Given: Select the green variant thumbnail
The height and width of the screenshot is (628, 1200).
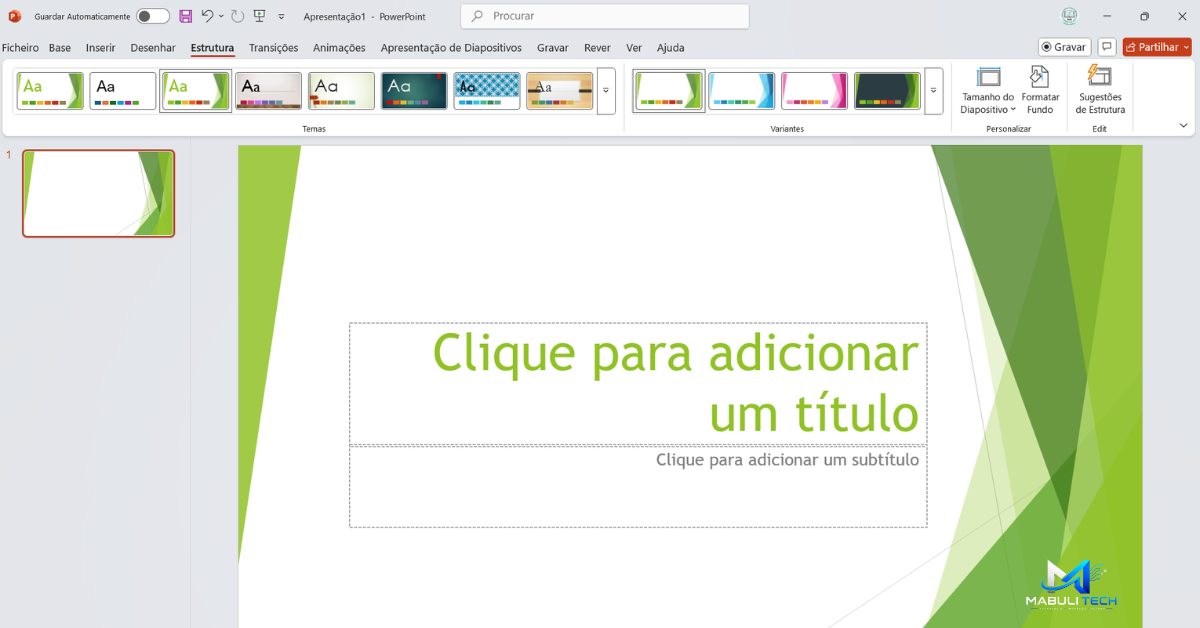Looking at the screenshot, I should point(669,91).
